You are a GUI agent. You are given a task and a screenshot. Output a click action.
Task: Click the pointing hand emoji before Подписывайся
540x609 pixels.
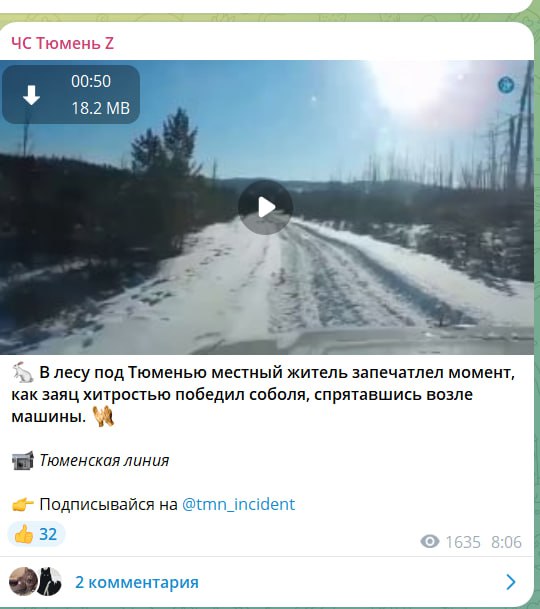click(x=23, y=505)
